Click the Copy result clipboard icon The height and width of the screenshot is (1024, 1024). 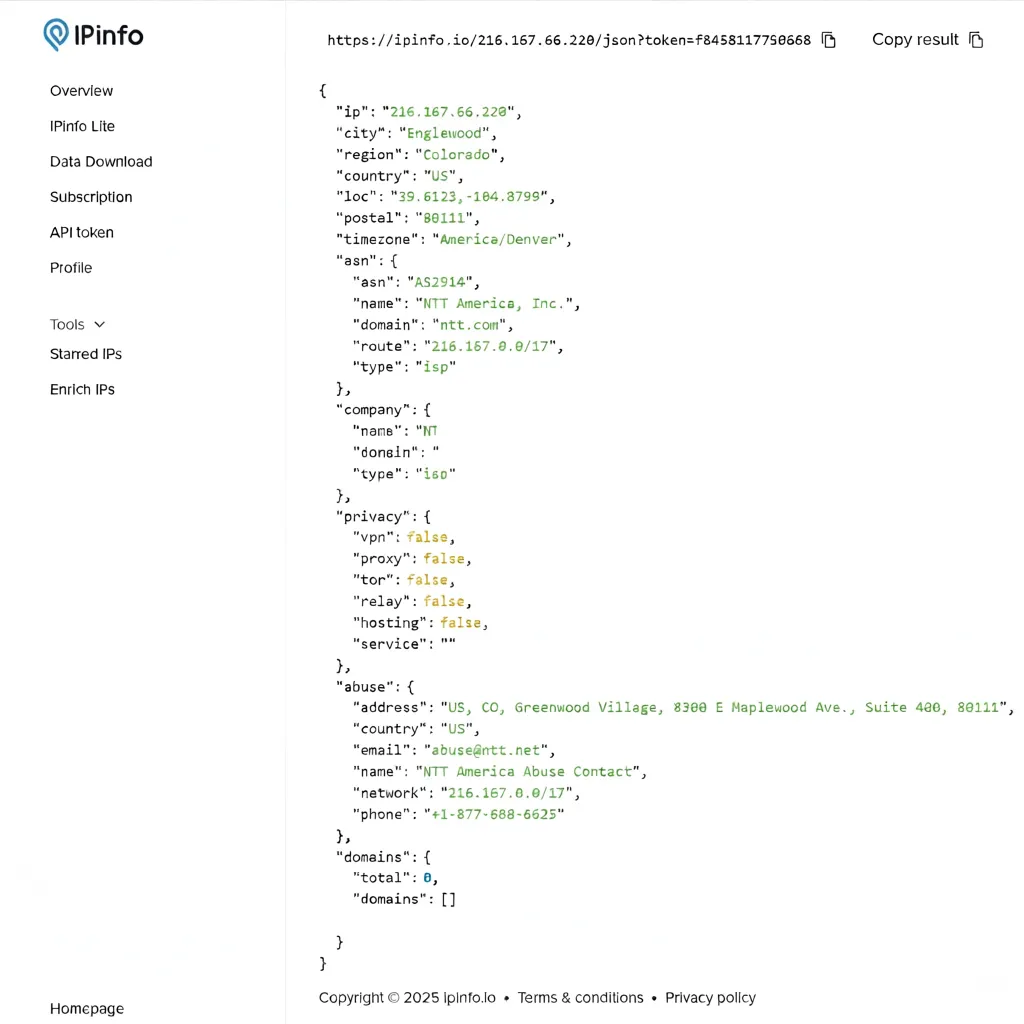point(976,40)
